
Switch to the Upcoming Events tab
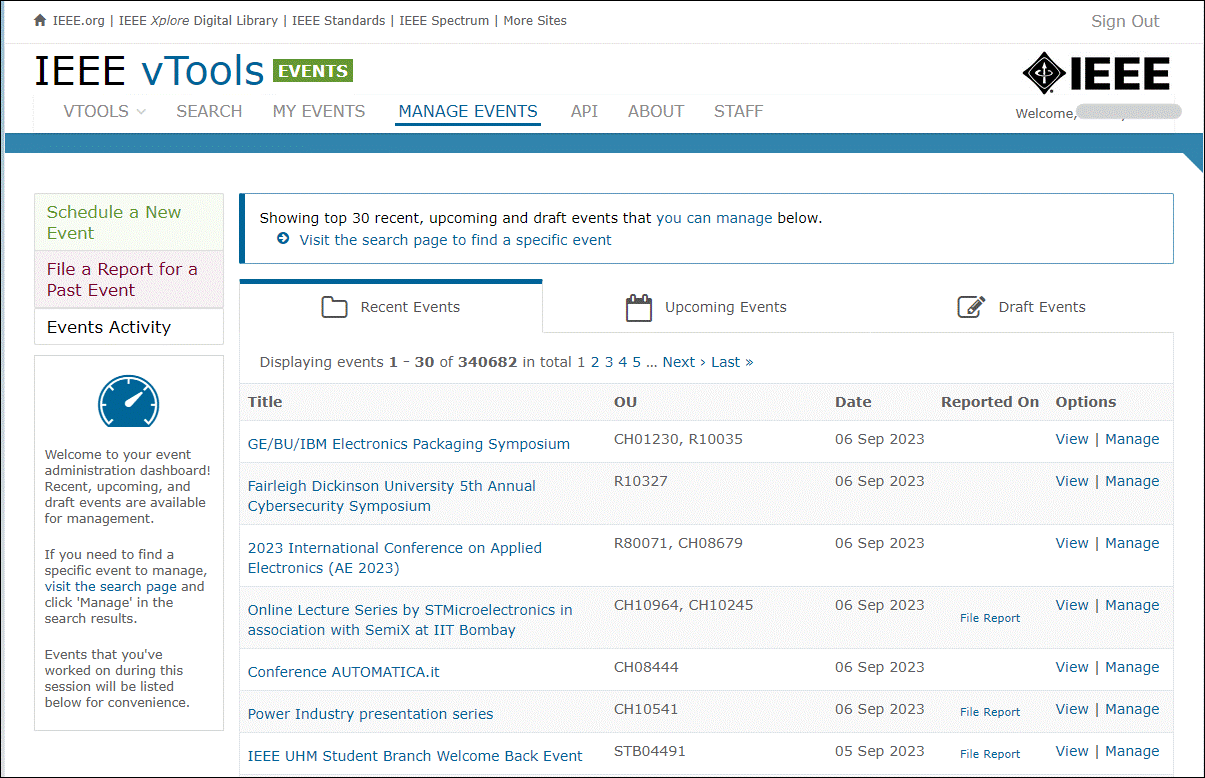click(x=725, y=307)
